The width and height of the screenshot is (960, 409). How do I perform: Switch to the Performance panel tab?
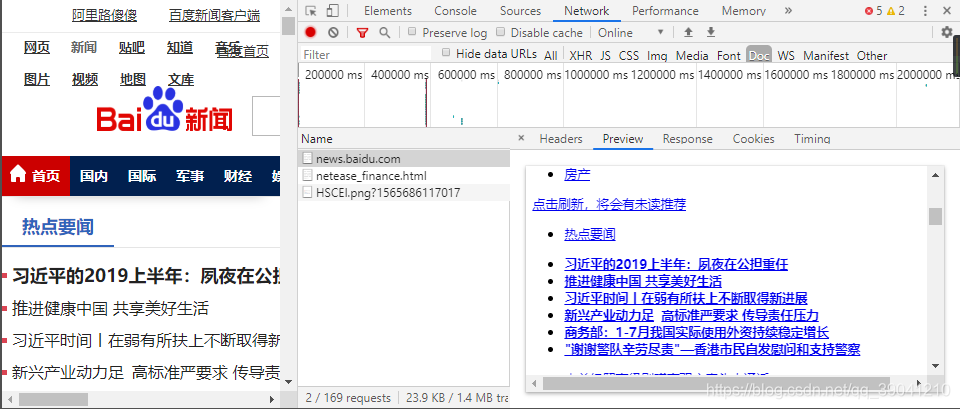pyautogui.click(x=665, y=11)
